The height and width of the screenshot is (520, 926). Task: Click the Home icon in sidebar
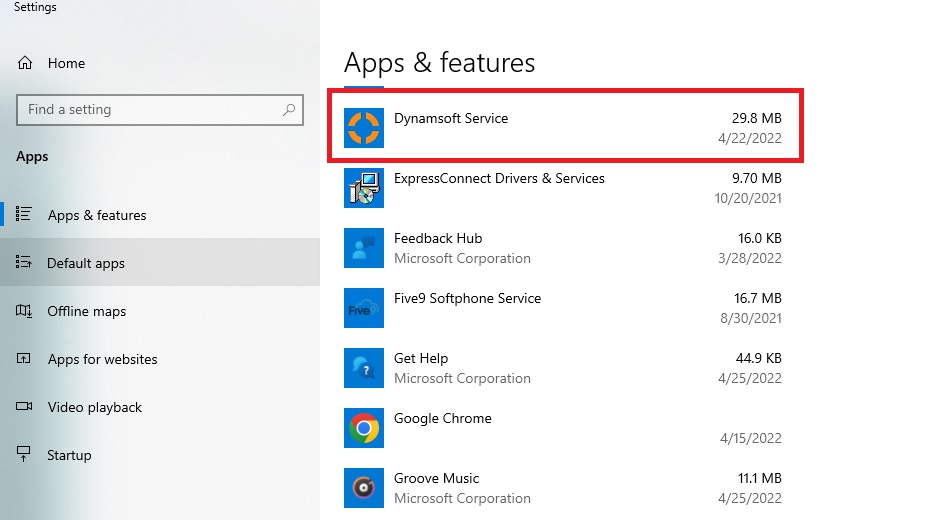tap(25, 63)
